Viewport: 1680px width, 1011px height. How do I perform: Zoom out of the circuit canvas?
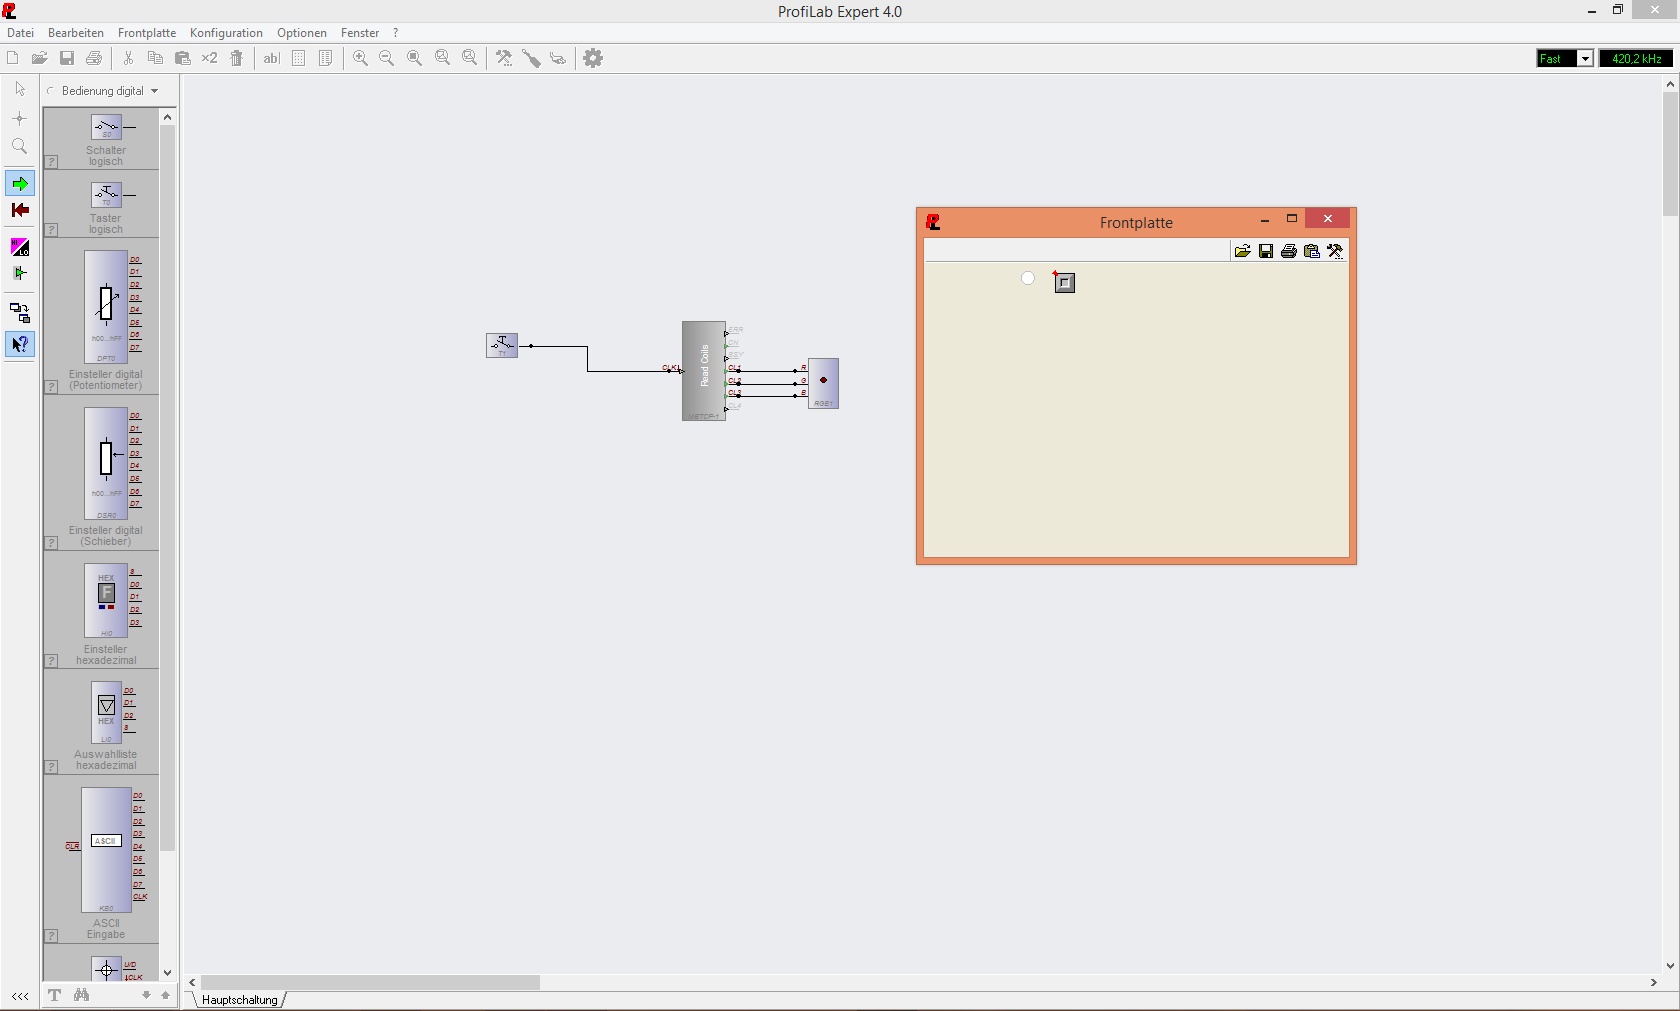[x=387, y=58]
